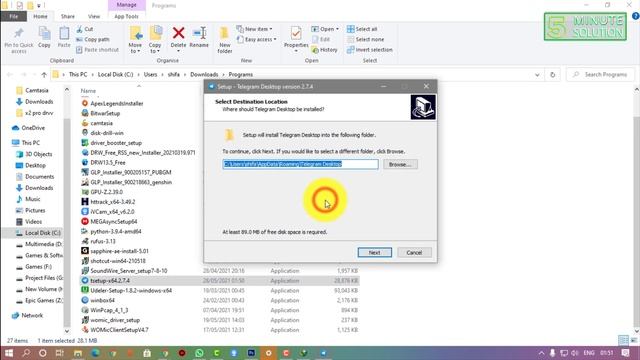This screenshot has width=640, height=360.
Task: Click Next in the Telegram setup dialog
Action: 375,253
